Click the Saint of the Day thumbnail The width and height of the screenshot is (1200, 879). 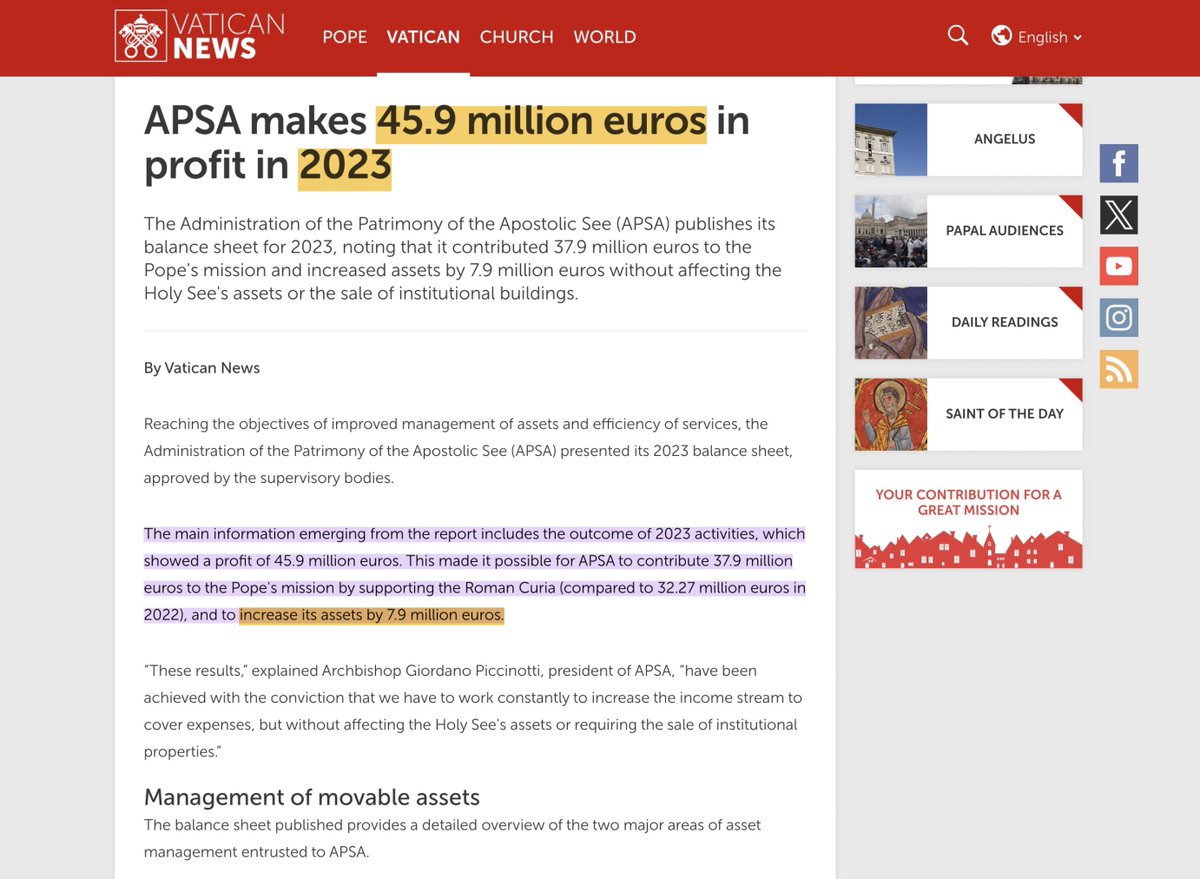coord(891,414)
